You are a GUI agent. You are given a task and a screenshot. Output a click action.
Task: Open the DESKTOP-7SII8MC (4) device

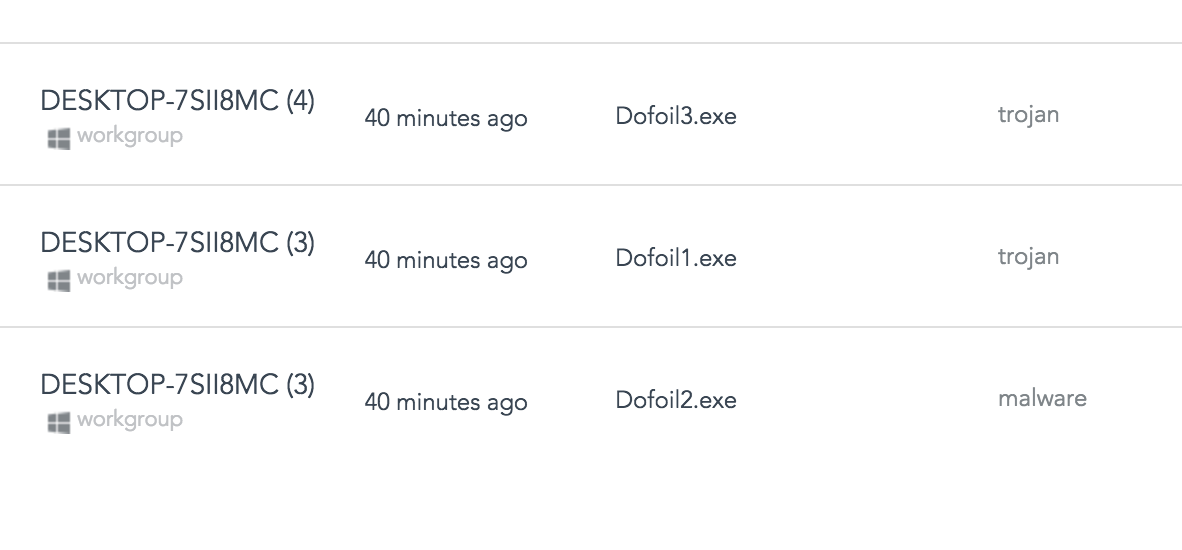pyautogui.click(x=177, y=101)
